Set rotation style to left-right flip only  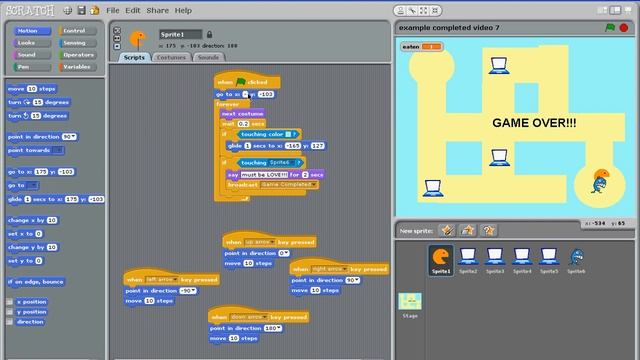pyautogui.click(x=117, y=38)
